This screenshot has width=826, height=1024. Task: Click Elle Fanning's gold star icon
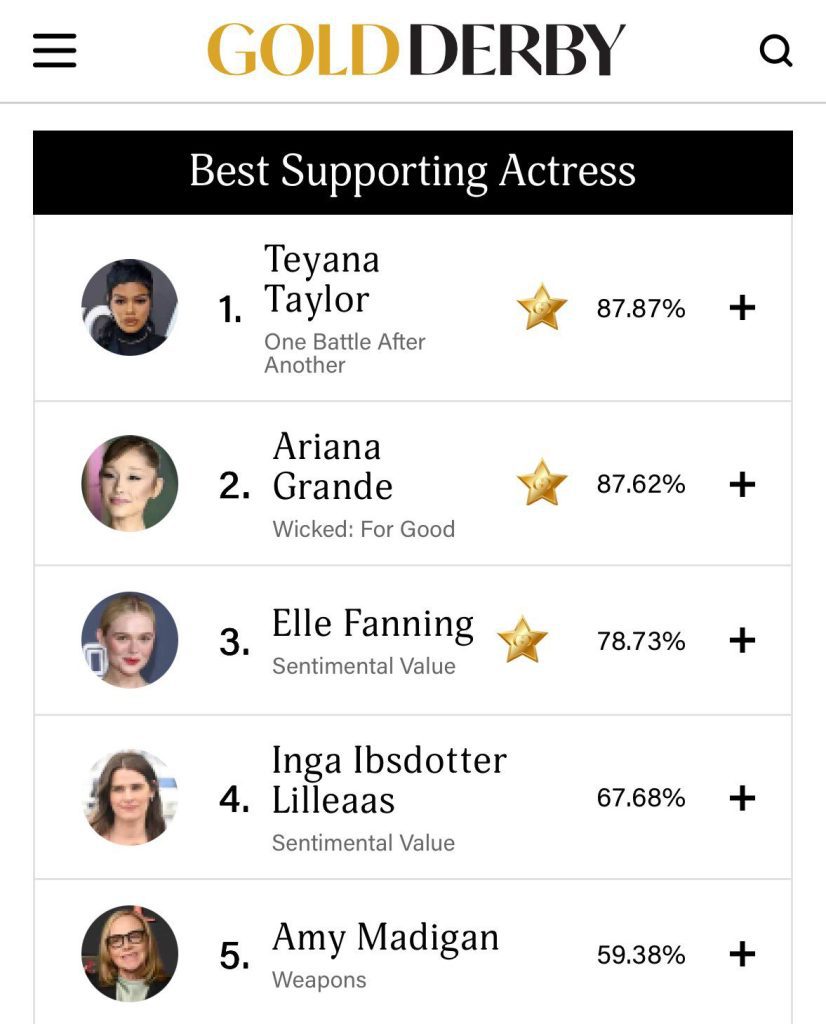522,640
